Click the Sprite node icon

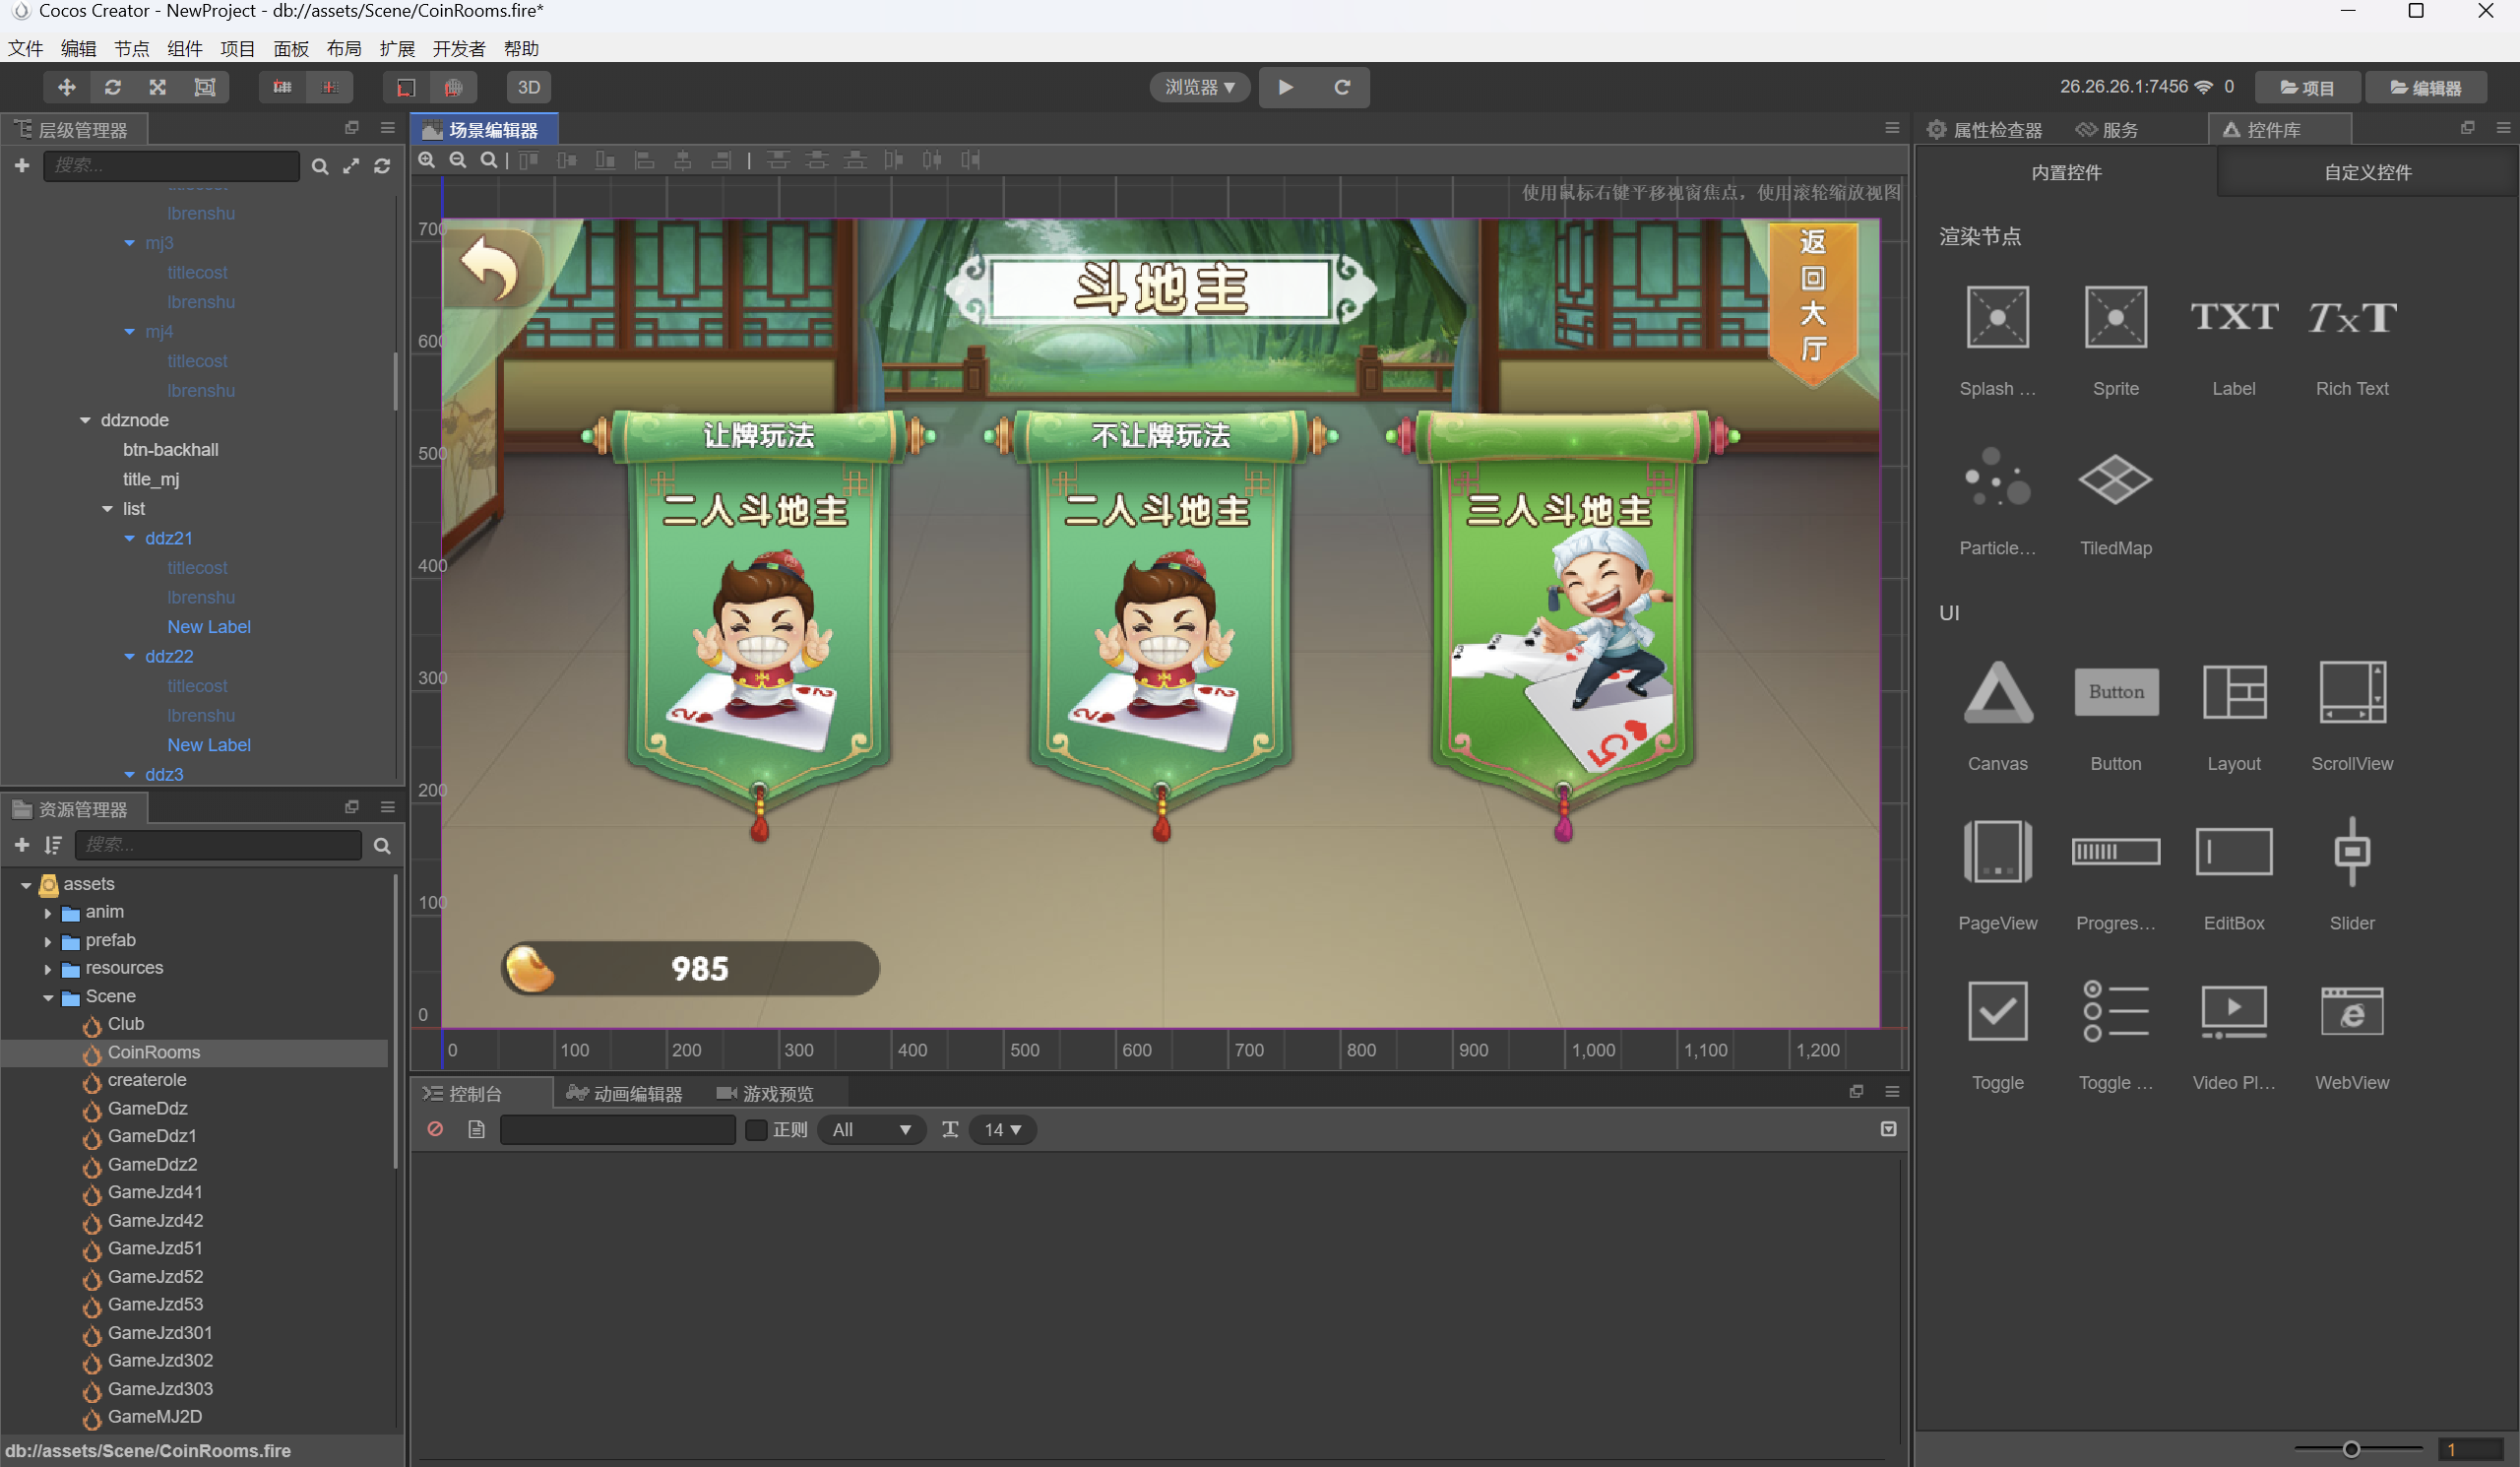(2115, 318)
